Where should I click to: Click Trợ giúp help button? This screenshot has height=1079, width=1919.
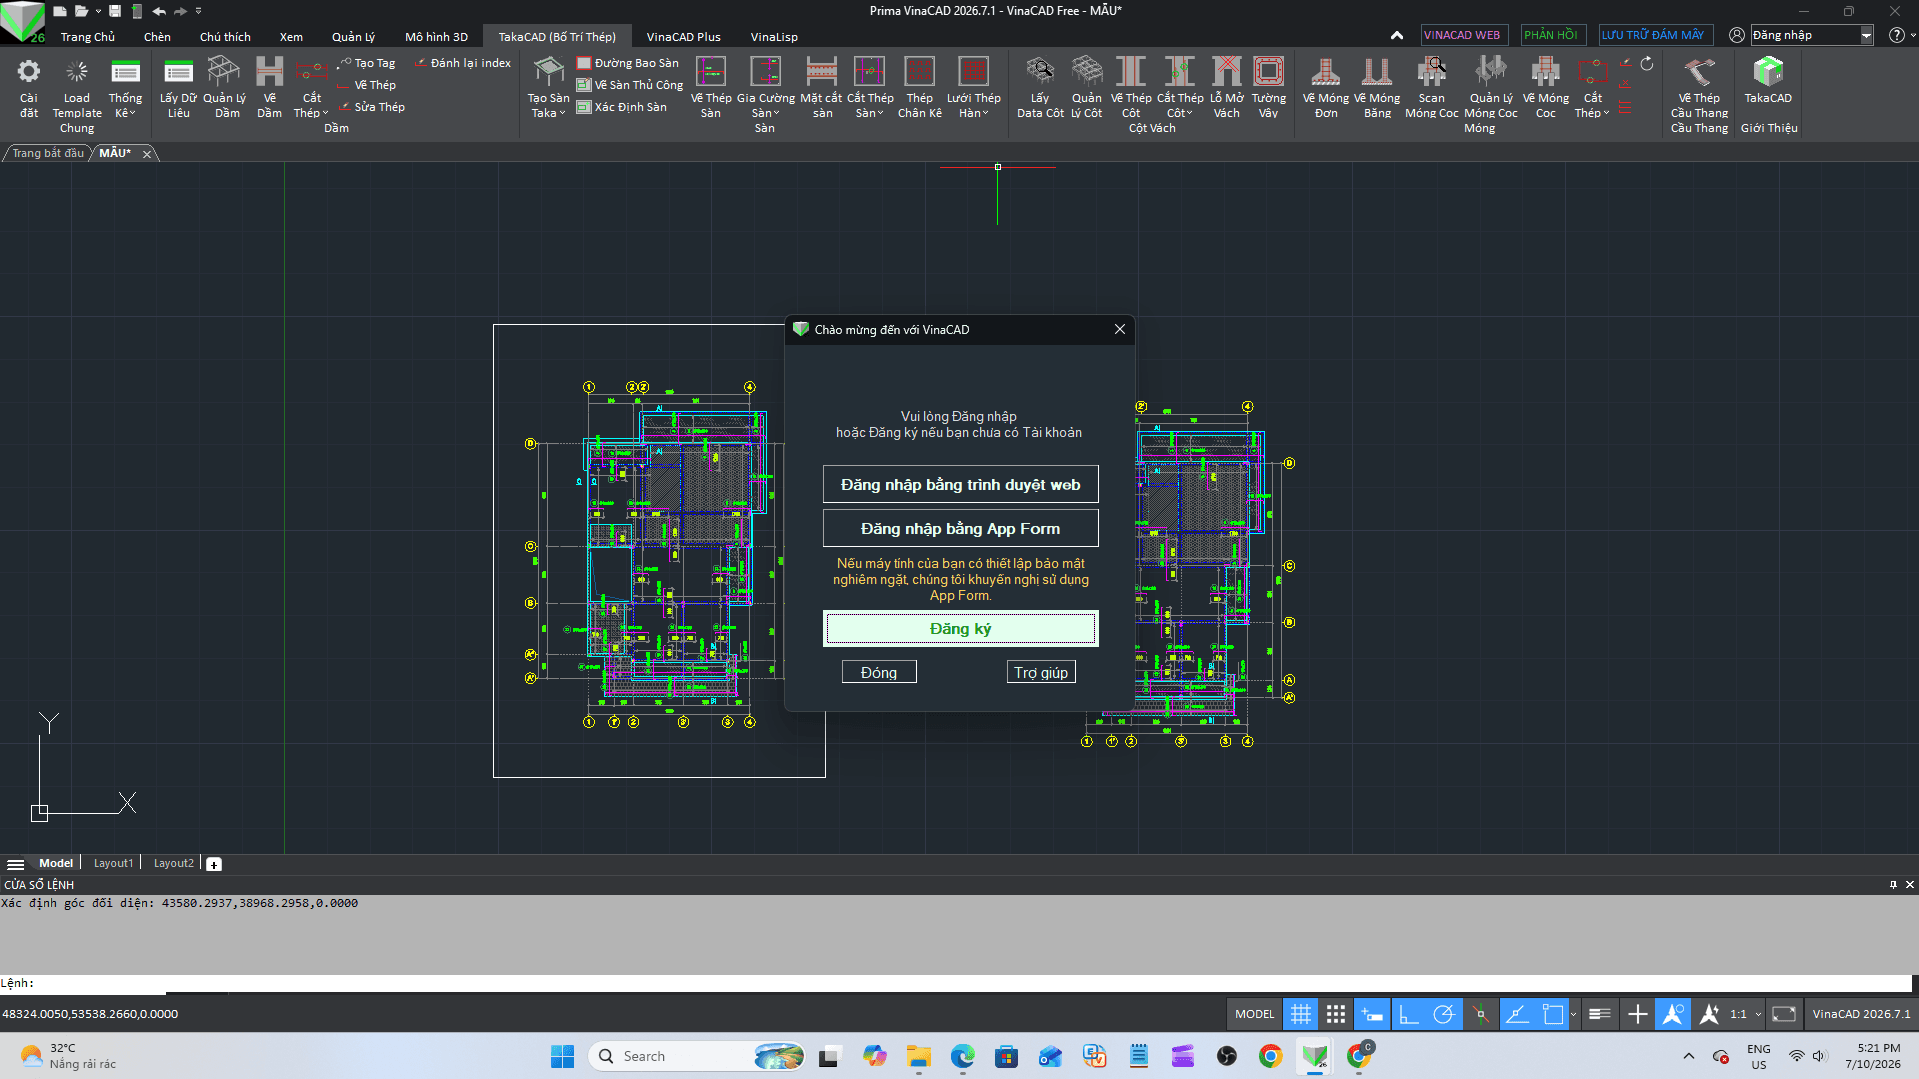1041,672
